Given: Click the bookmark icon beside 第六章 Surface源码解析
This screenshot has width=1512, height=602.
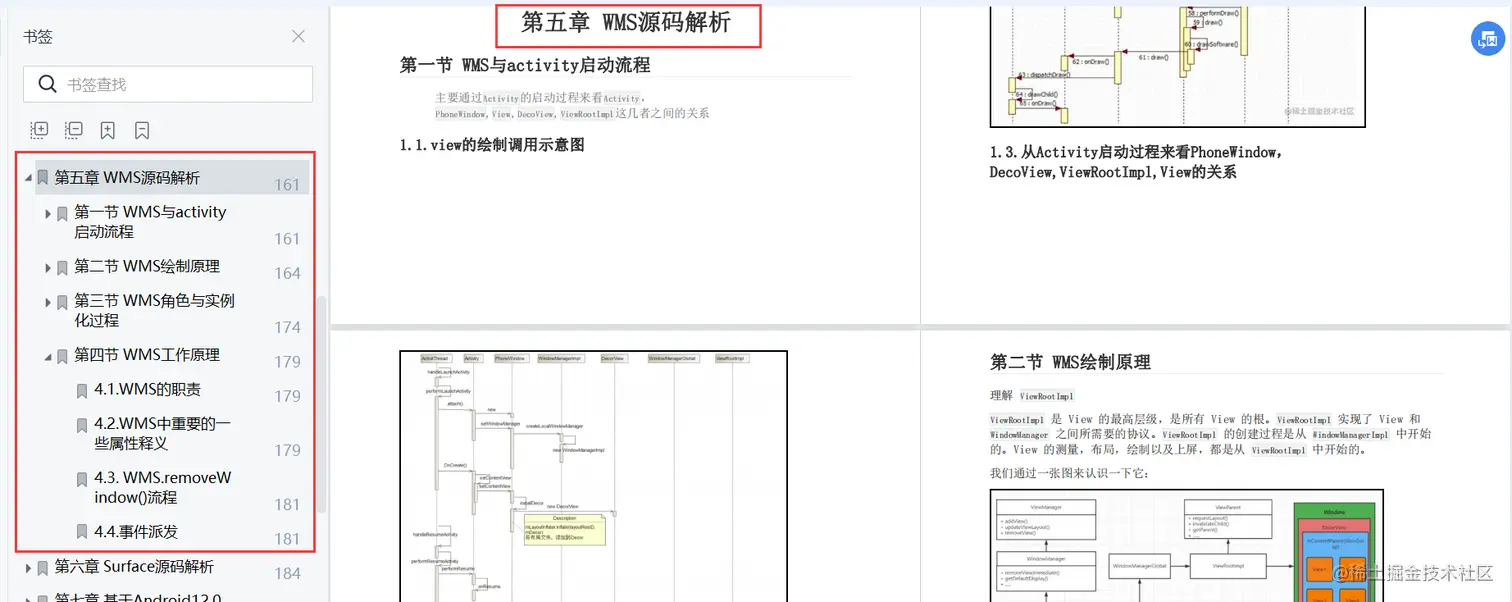Looking at the screenshot, I should click(40, 567).
